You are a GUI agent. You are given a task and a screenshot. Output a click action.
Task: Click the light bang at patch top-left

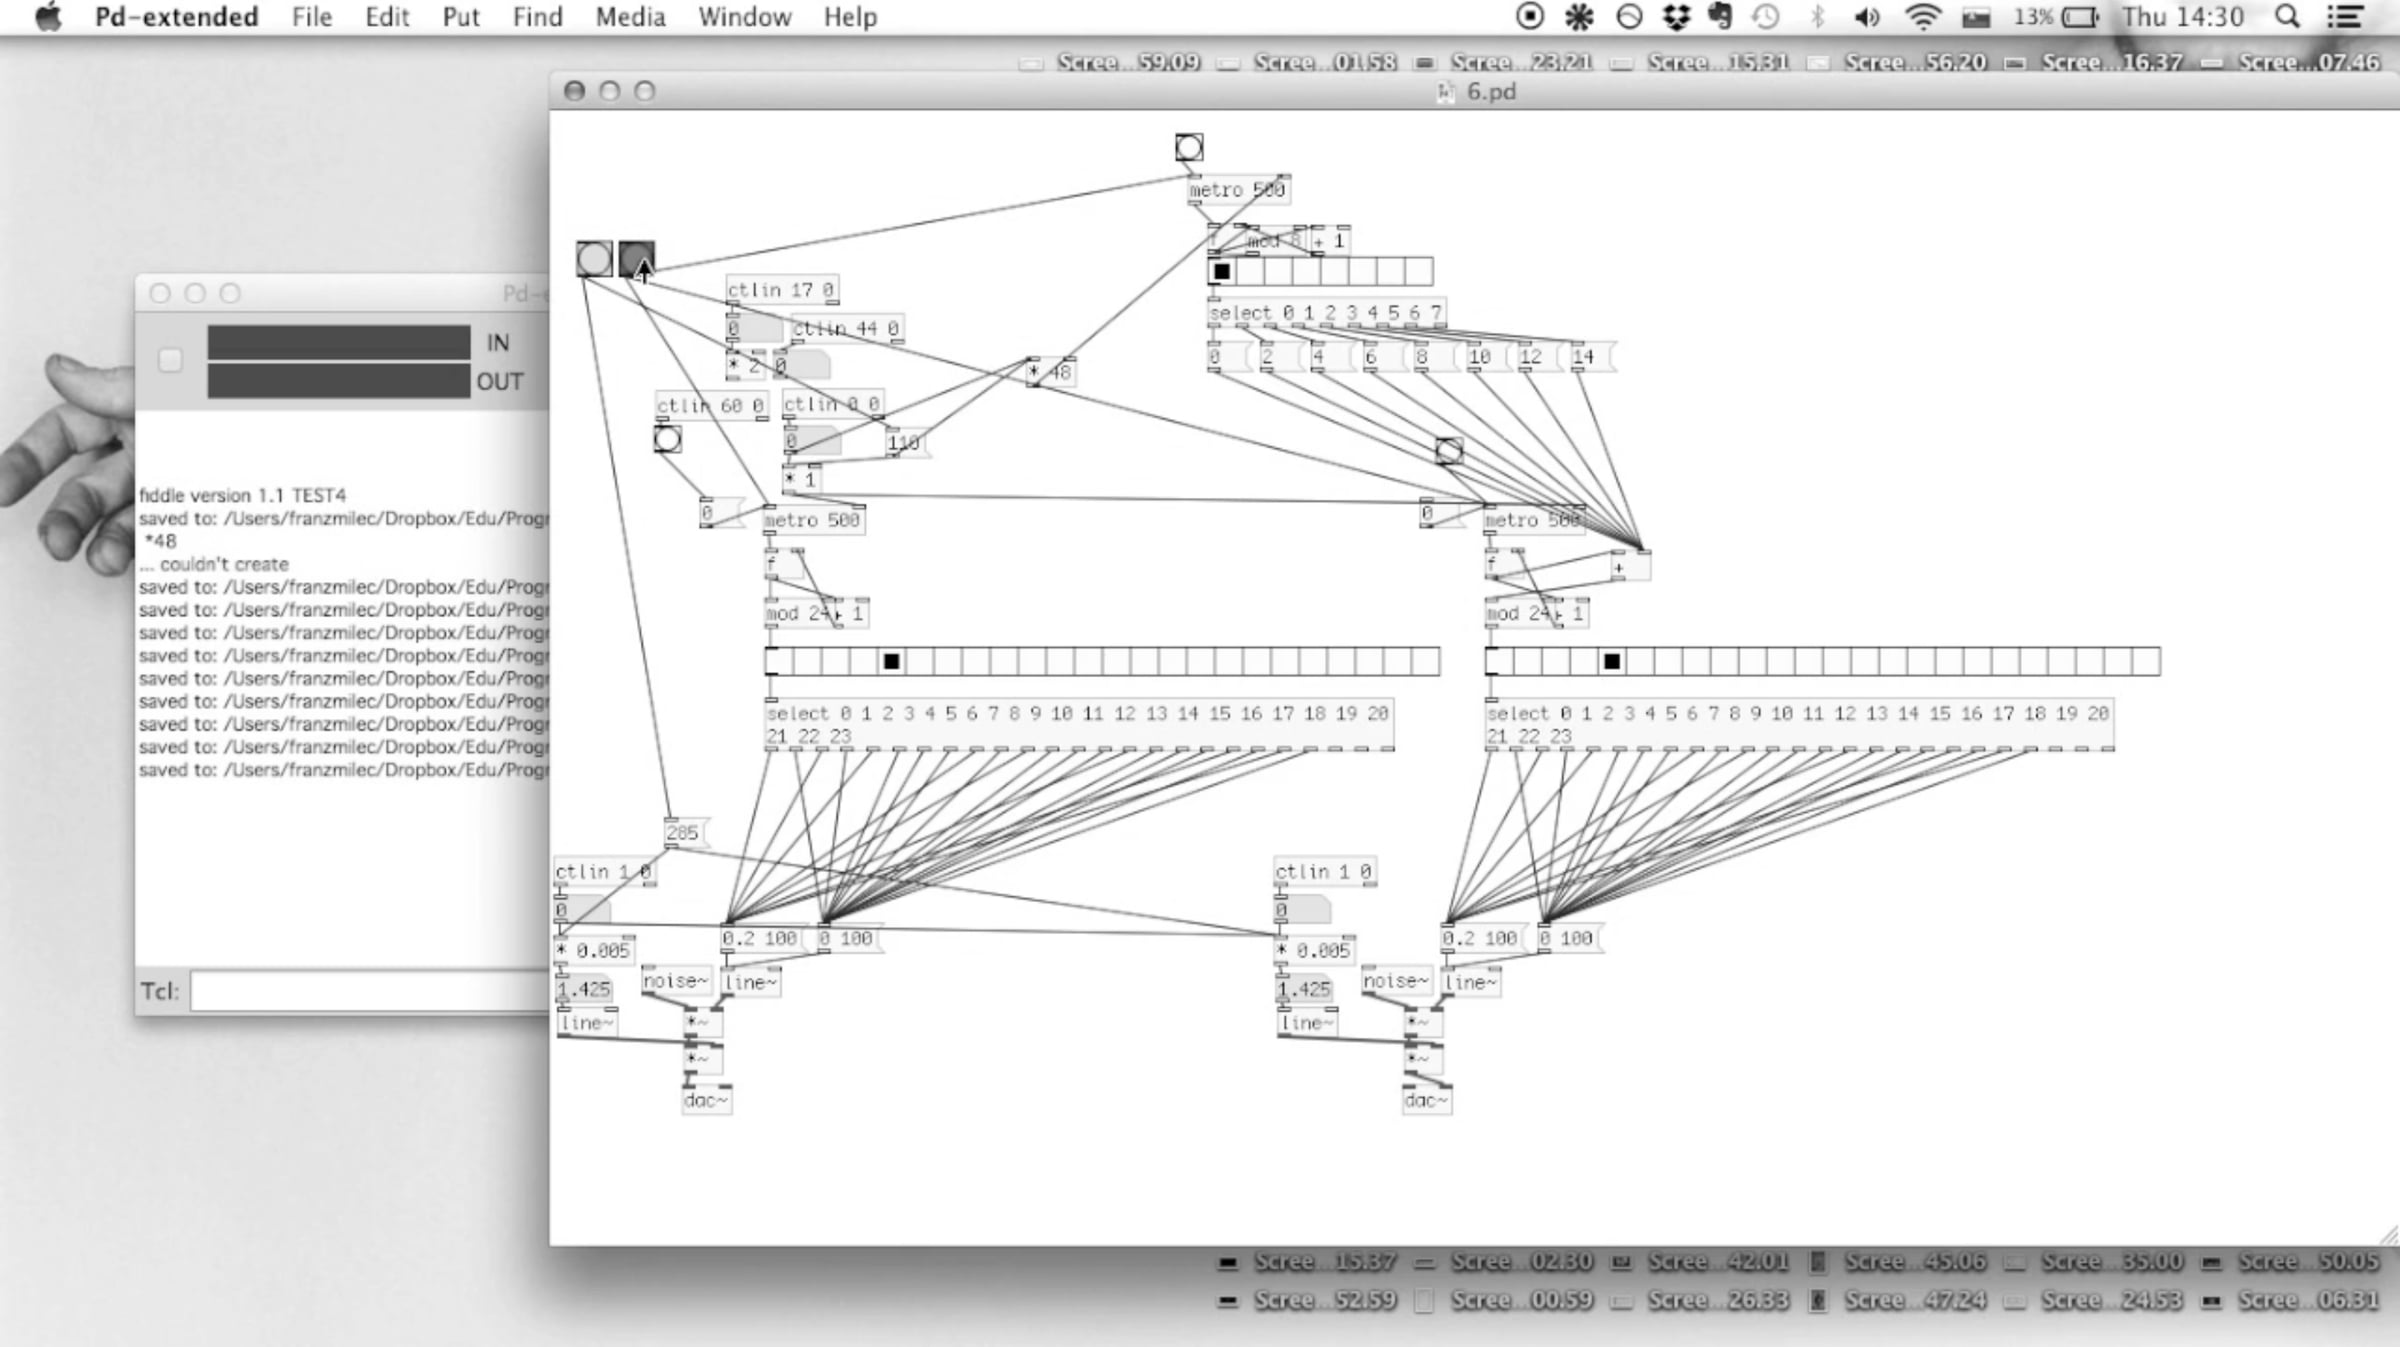[594, 259]
